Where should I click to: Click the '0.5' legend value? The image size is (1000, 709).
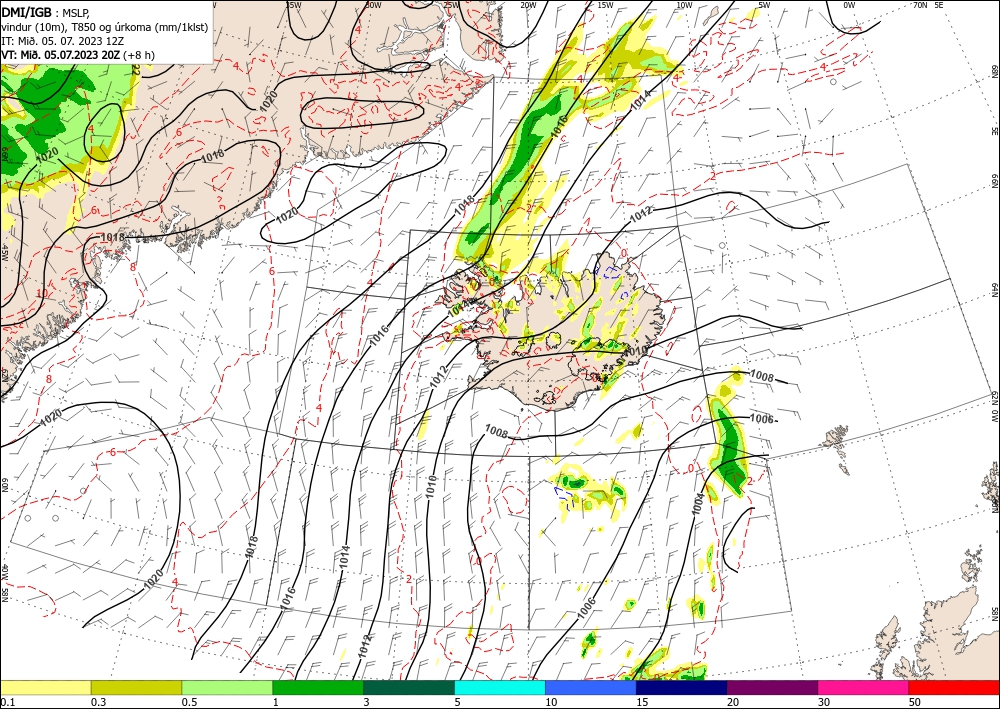coord(189,702)
